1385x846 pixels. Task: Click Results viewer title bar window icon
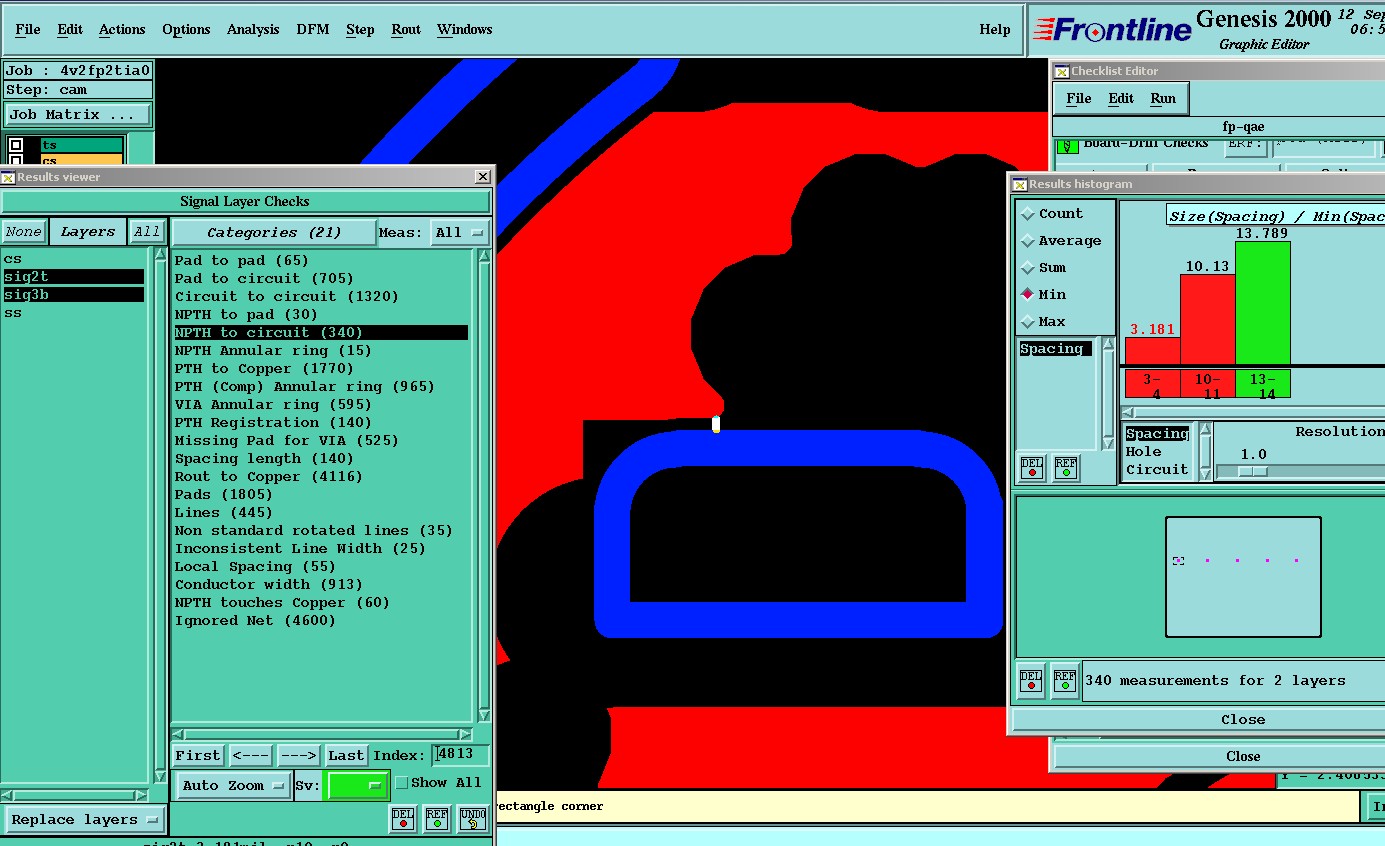[x=8, y=177]
